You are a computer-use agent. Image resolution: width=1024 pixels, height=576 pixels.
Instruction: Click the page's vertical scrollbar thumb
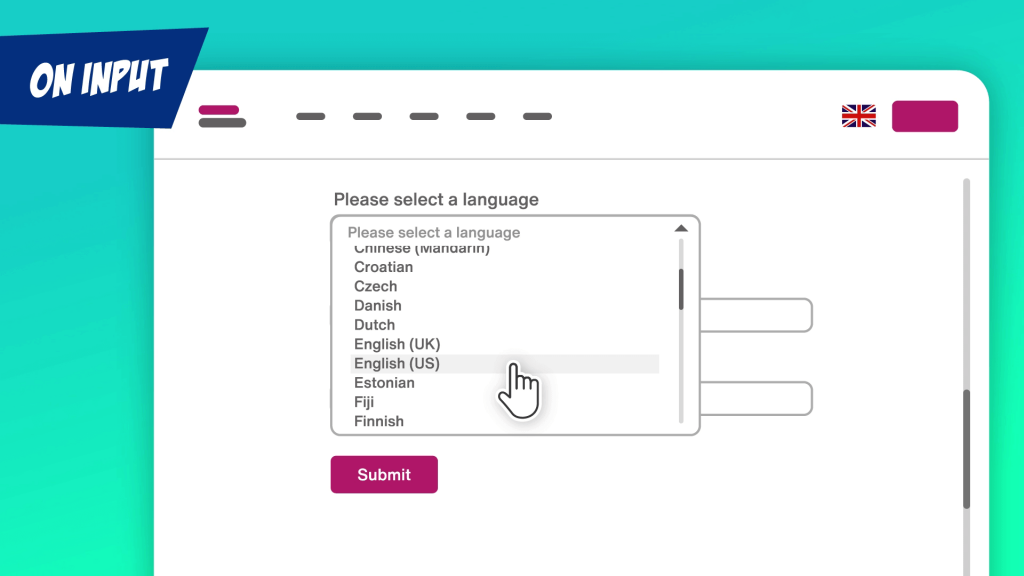click(x=967, y=449)
